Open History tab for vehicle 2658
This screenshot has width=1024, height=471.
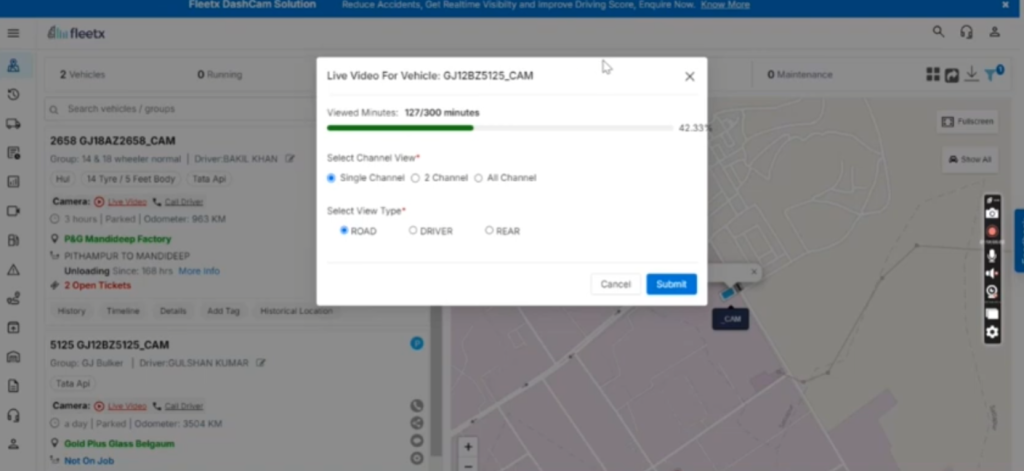(71, 311)
